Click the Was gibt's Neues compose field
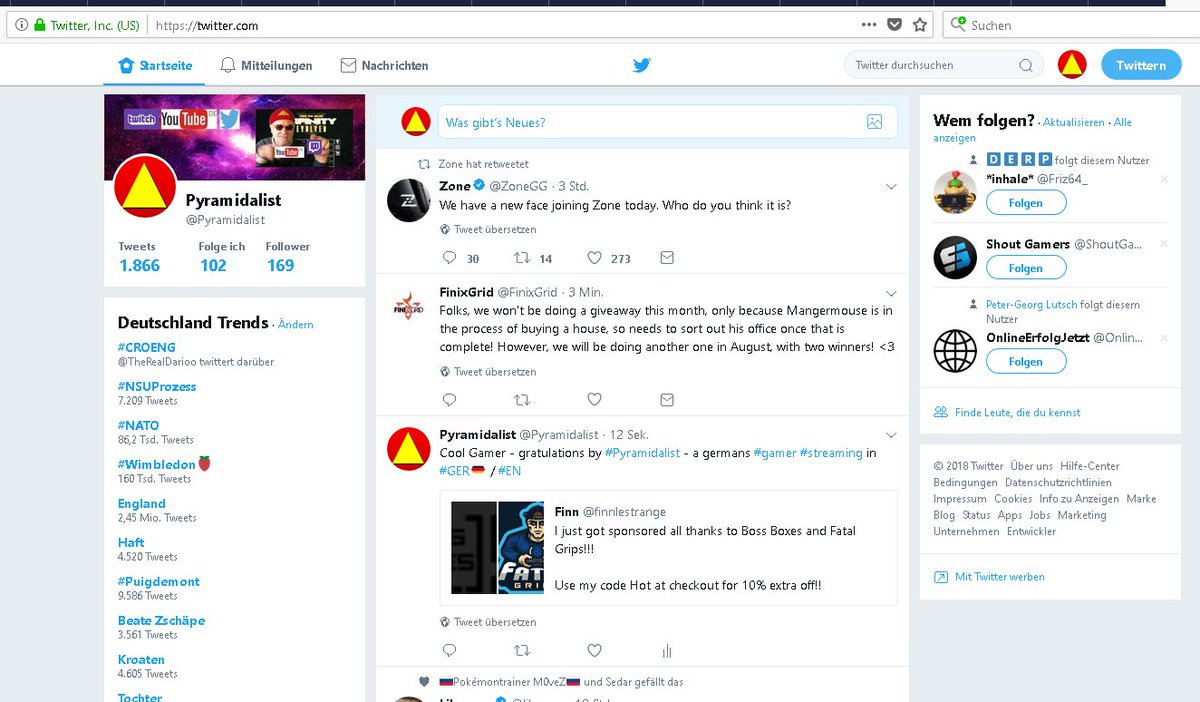The height and width of the screenshot is (702, 1200). (x=667, y=122)
